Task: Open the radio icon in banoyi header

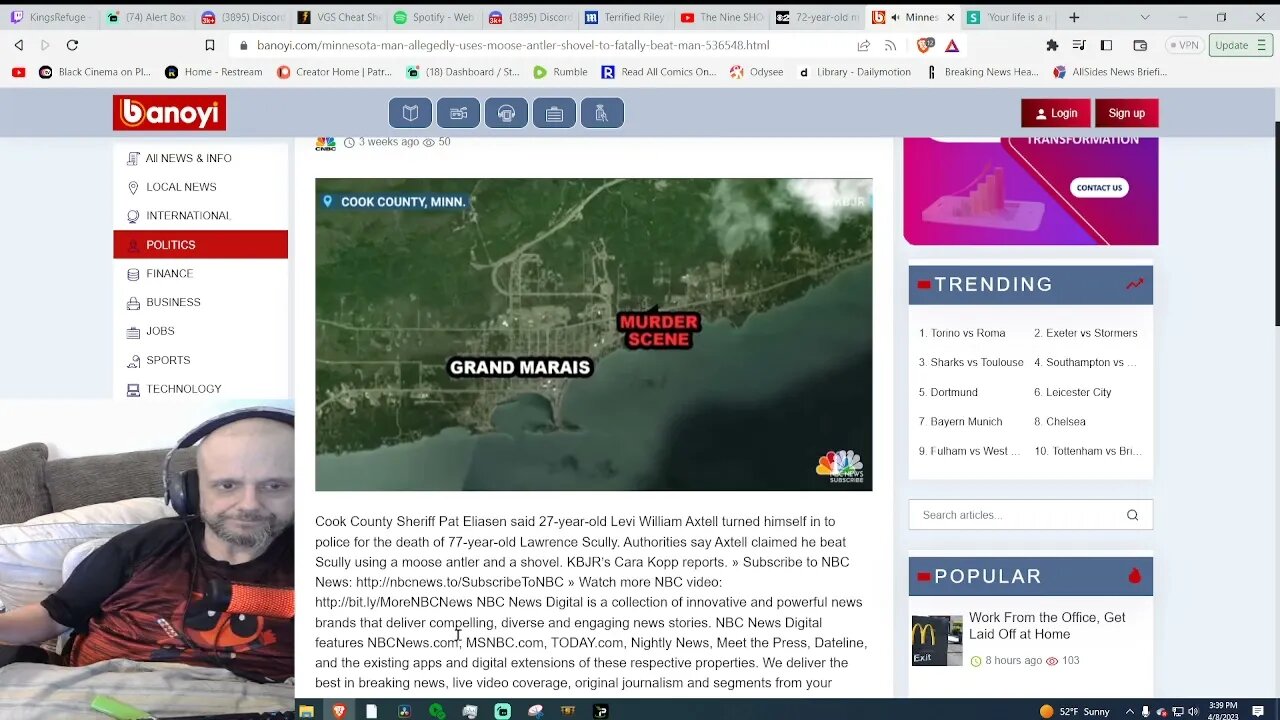Action: tap(458, 113)
